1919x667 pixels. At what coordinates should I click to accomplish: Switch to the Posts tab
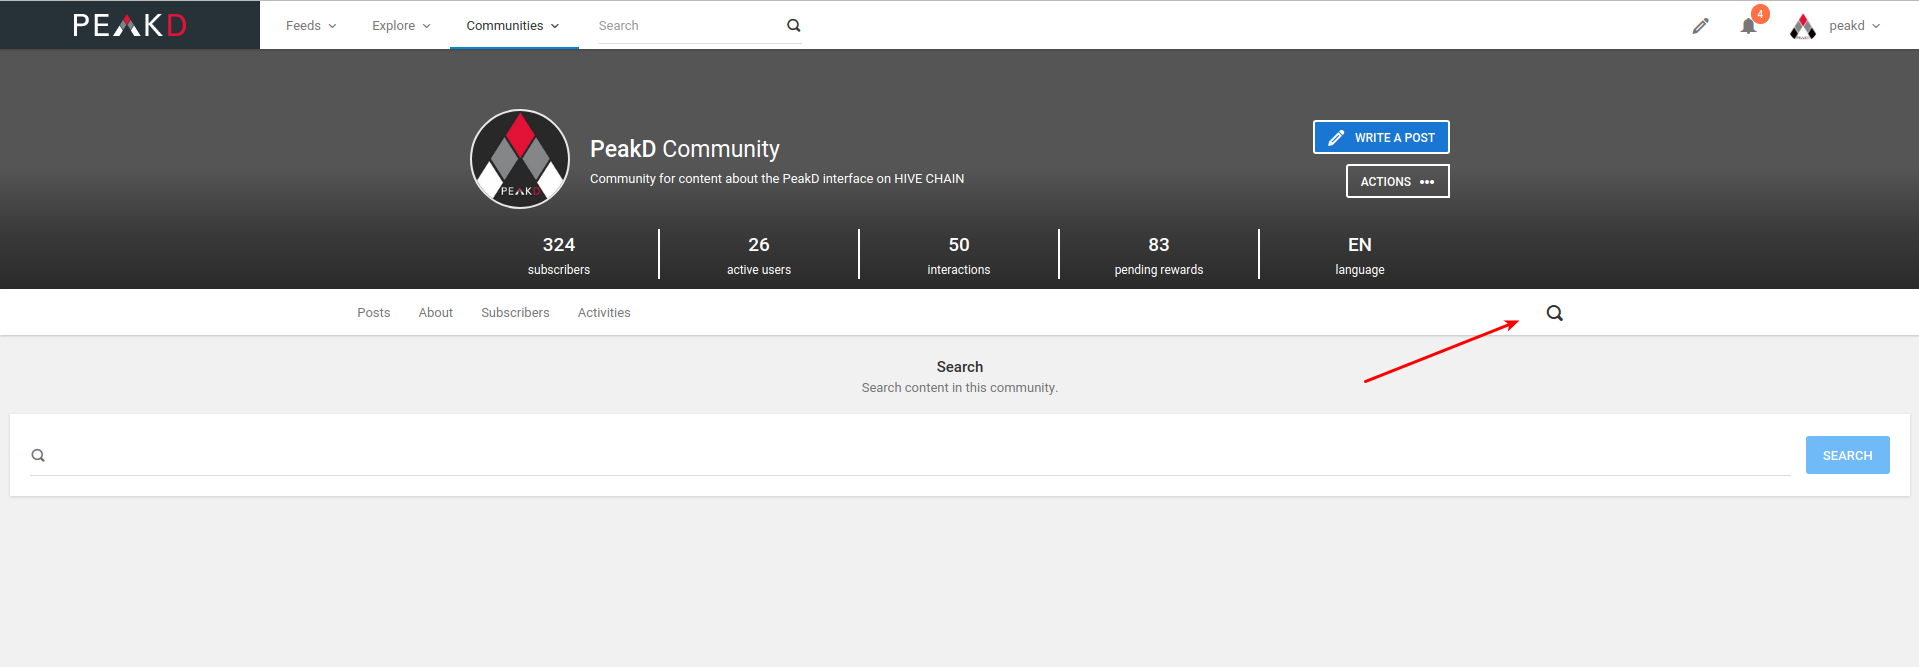coord(374,313)
